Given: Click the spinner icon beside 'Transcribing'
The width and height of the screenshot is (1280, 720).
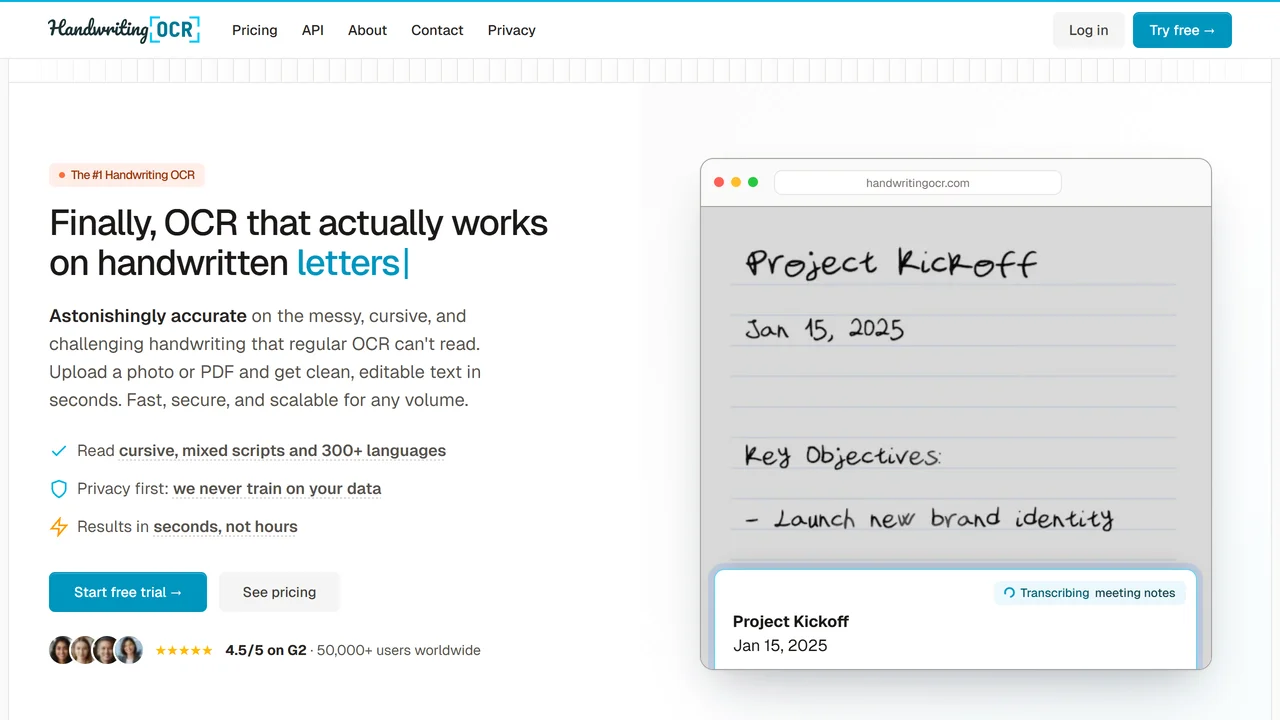Looking at the screenshot, I should [x=1009, y=593].
